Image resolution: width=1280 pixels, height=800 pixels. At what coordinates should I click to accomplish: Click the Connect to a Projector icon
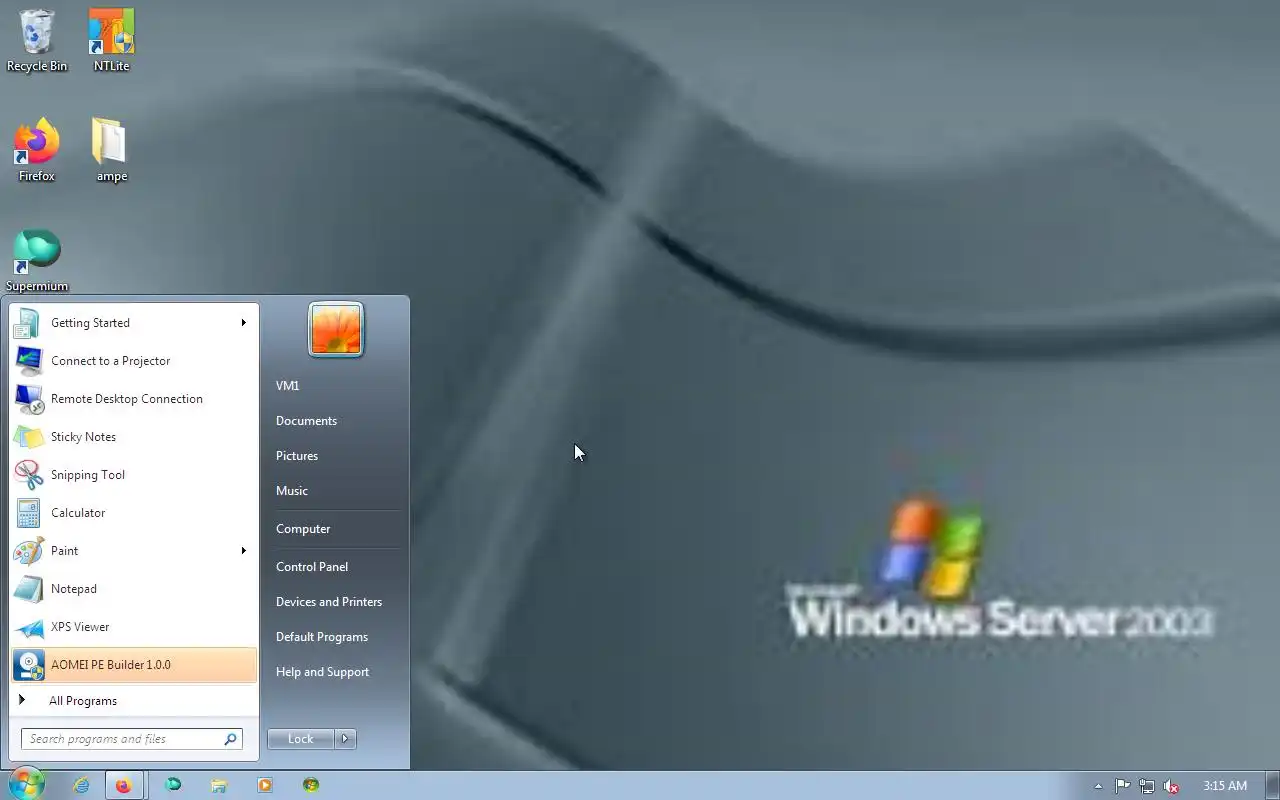coord(28,361)
